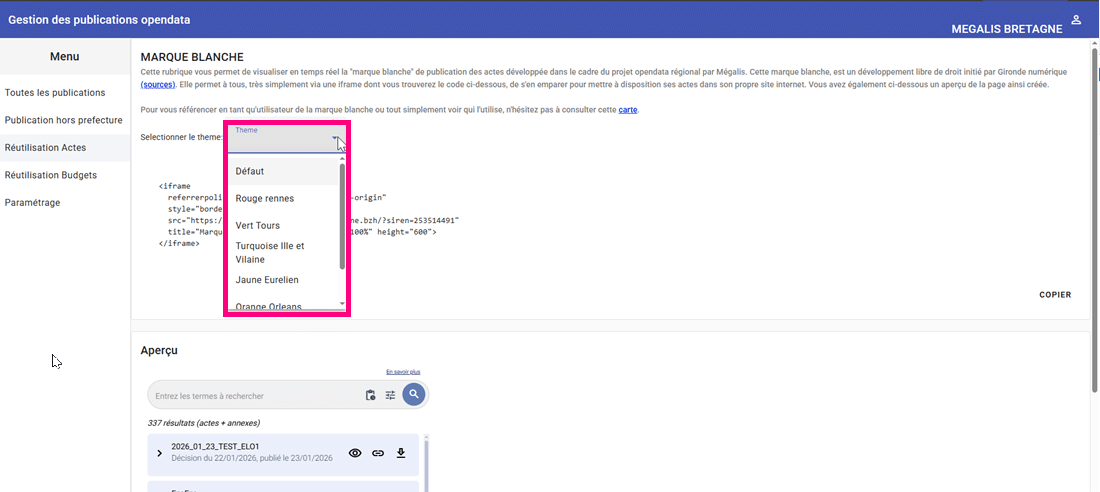This screenshot has height=492, width=1100.
Task: Click the clipboard history icon in search bar
Action: tap(370, 395)
